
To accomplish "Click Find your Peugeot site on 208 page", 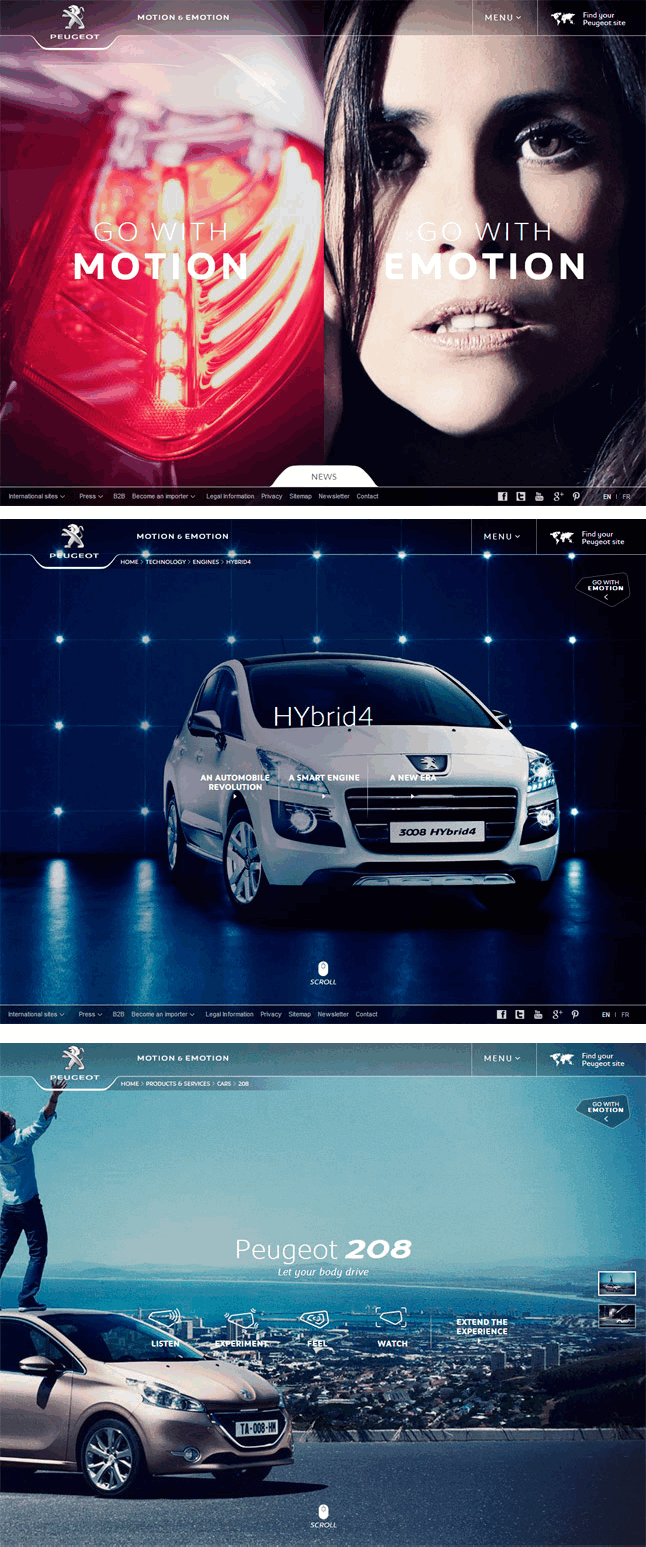I will (603, 1059).
